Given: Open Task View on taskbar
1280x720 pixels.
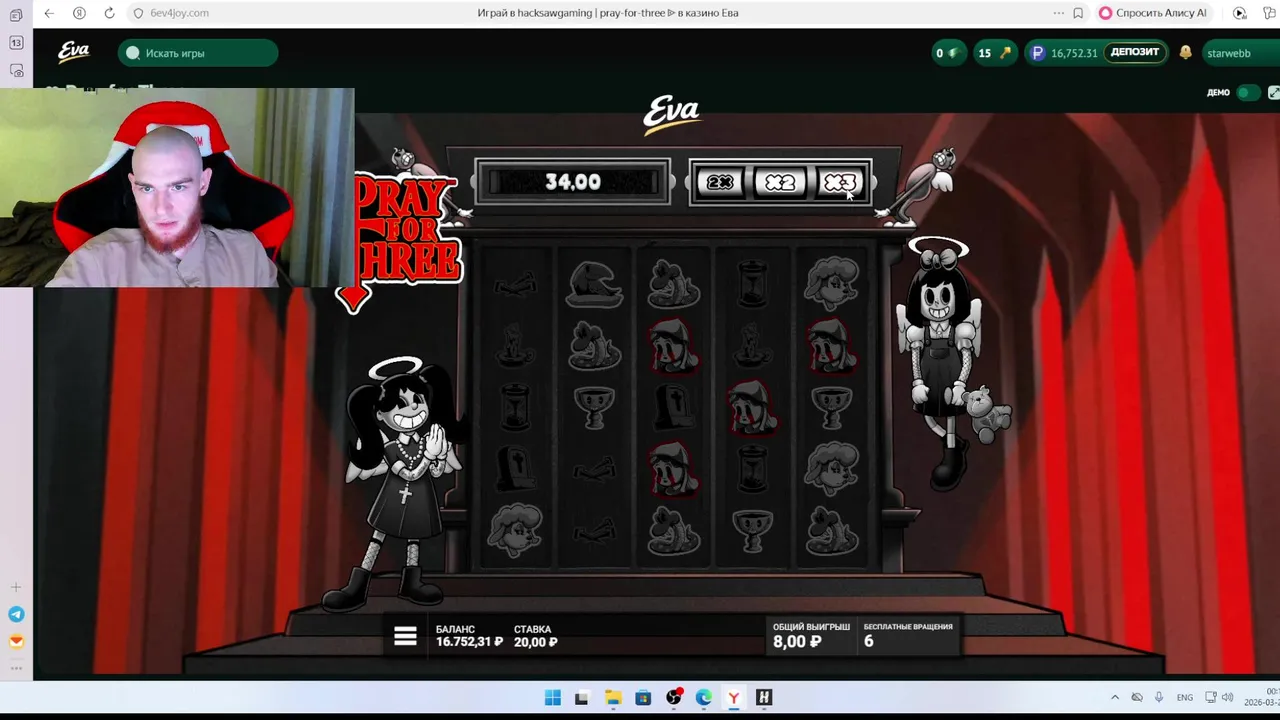Looking at the screenshot, I should (582, 697).
